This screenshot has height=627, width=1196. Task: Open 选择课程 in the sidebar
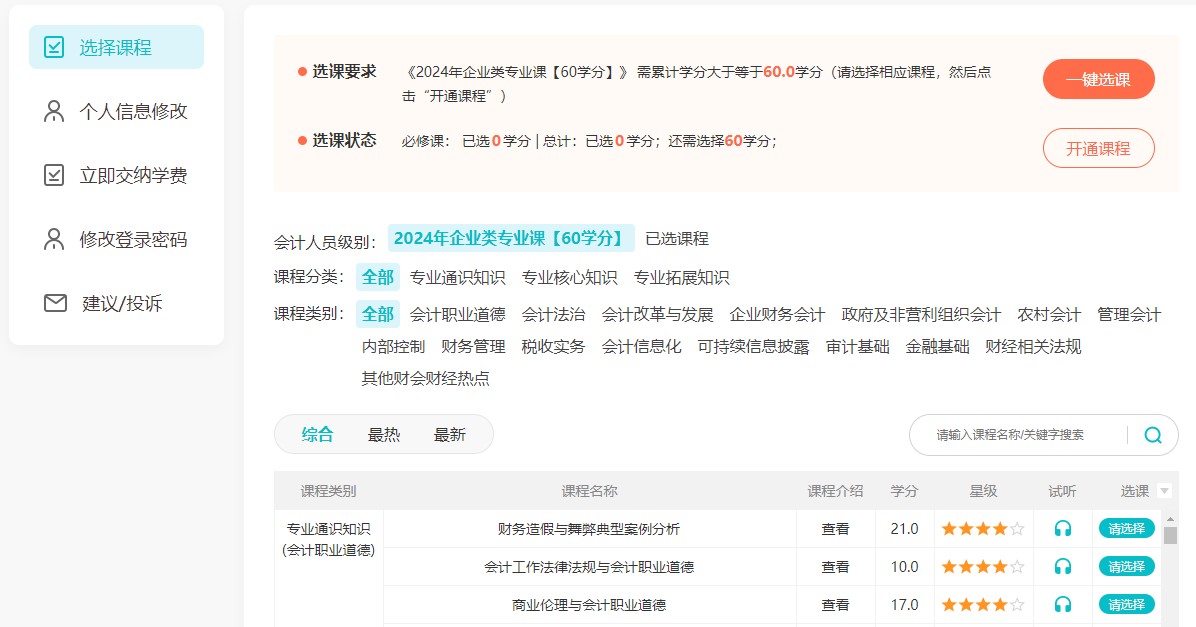pos(116,47)
